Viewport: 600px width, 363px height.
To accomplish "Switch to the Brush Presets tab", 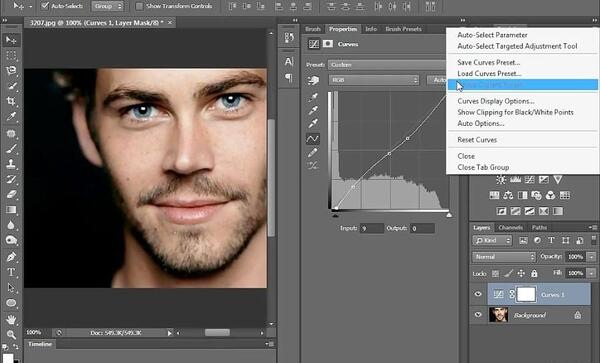I will (x=403, y=29).
